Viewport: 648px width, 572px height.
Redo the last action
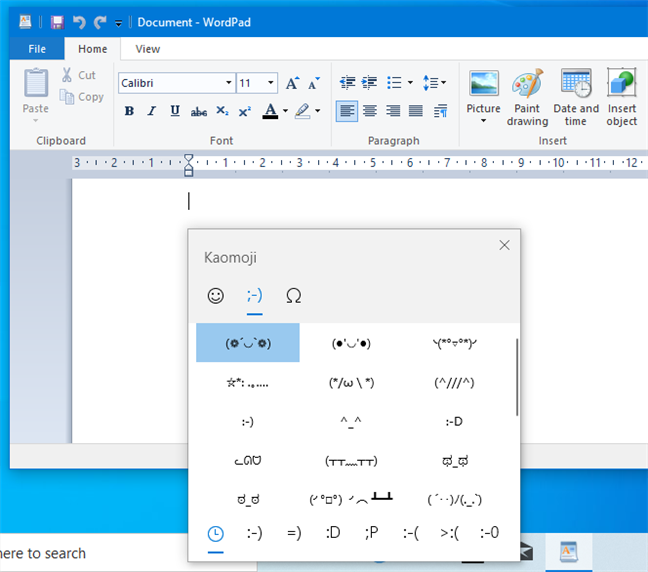pos(100,22)
